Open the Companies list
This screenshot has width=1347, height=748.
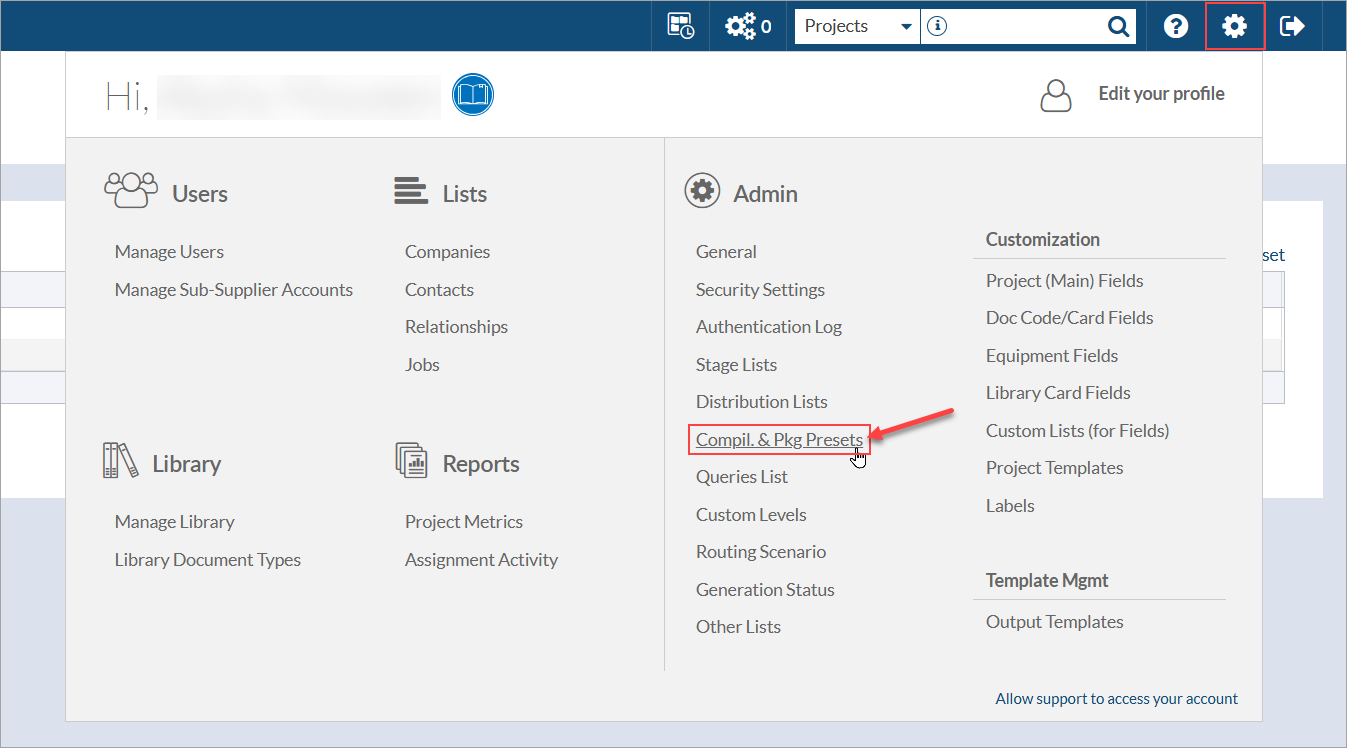pyautogui.click(x=447, y=252)
